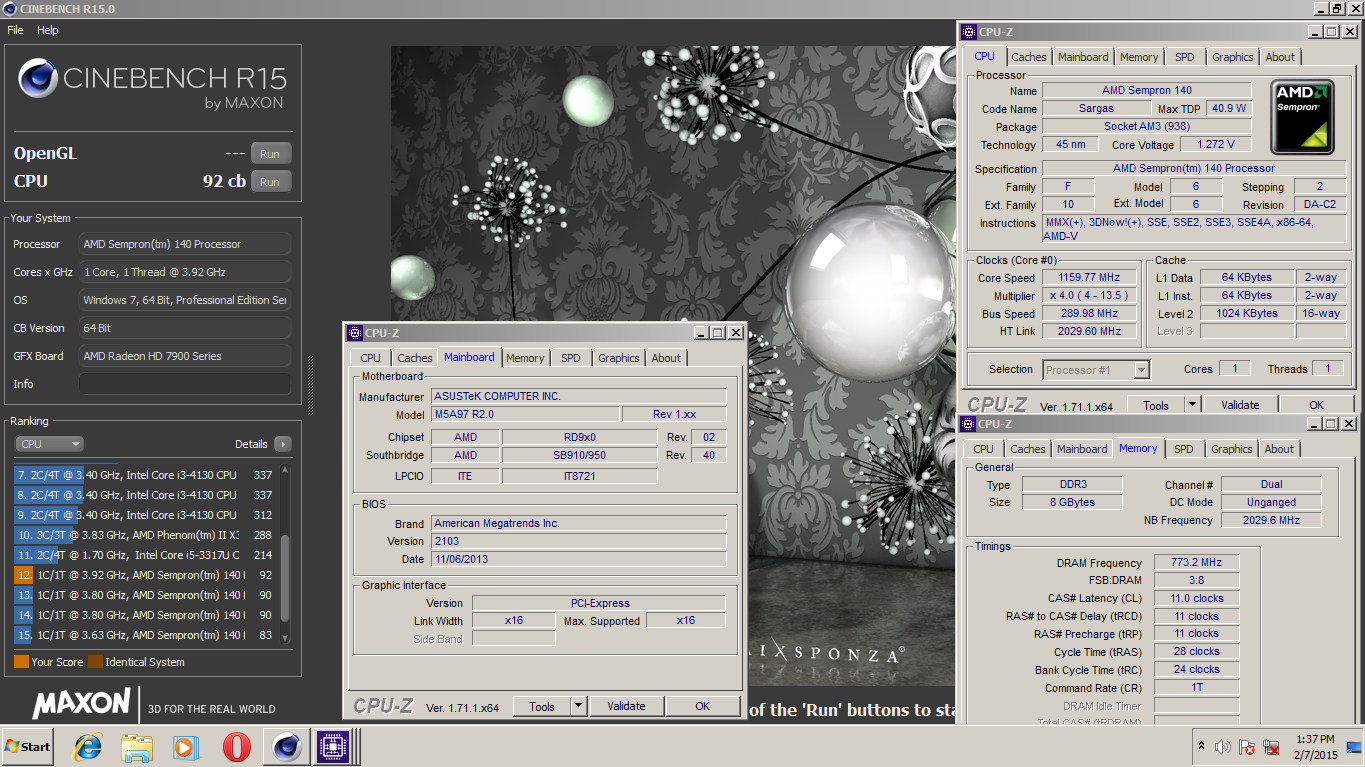Open Graphics tab in top-right CPU-Z window
The image size is (1365, 767).
[1233, 57]
